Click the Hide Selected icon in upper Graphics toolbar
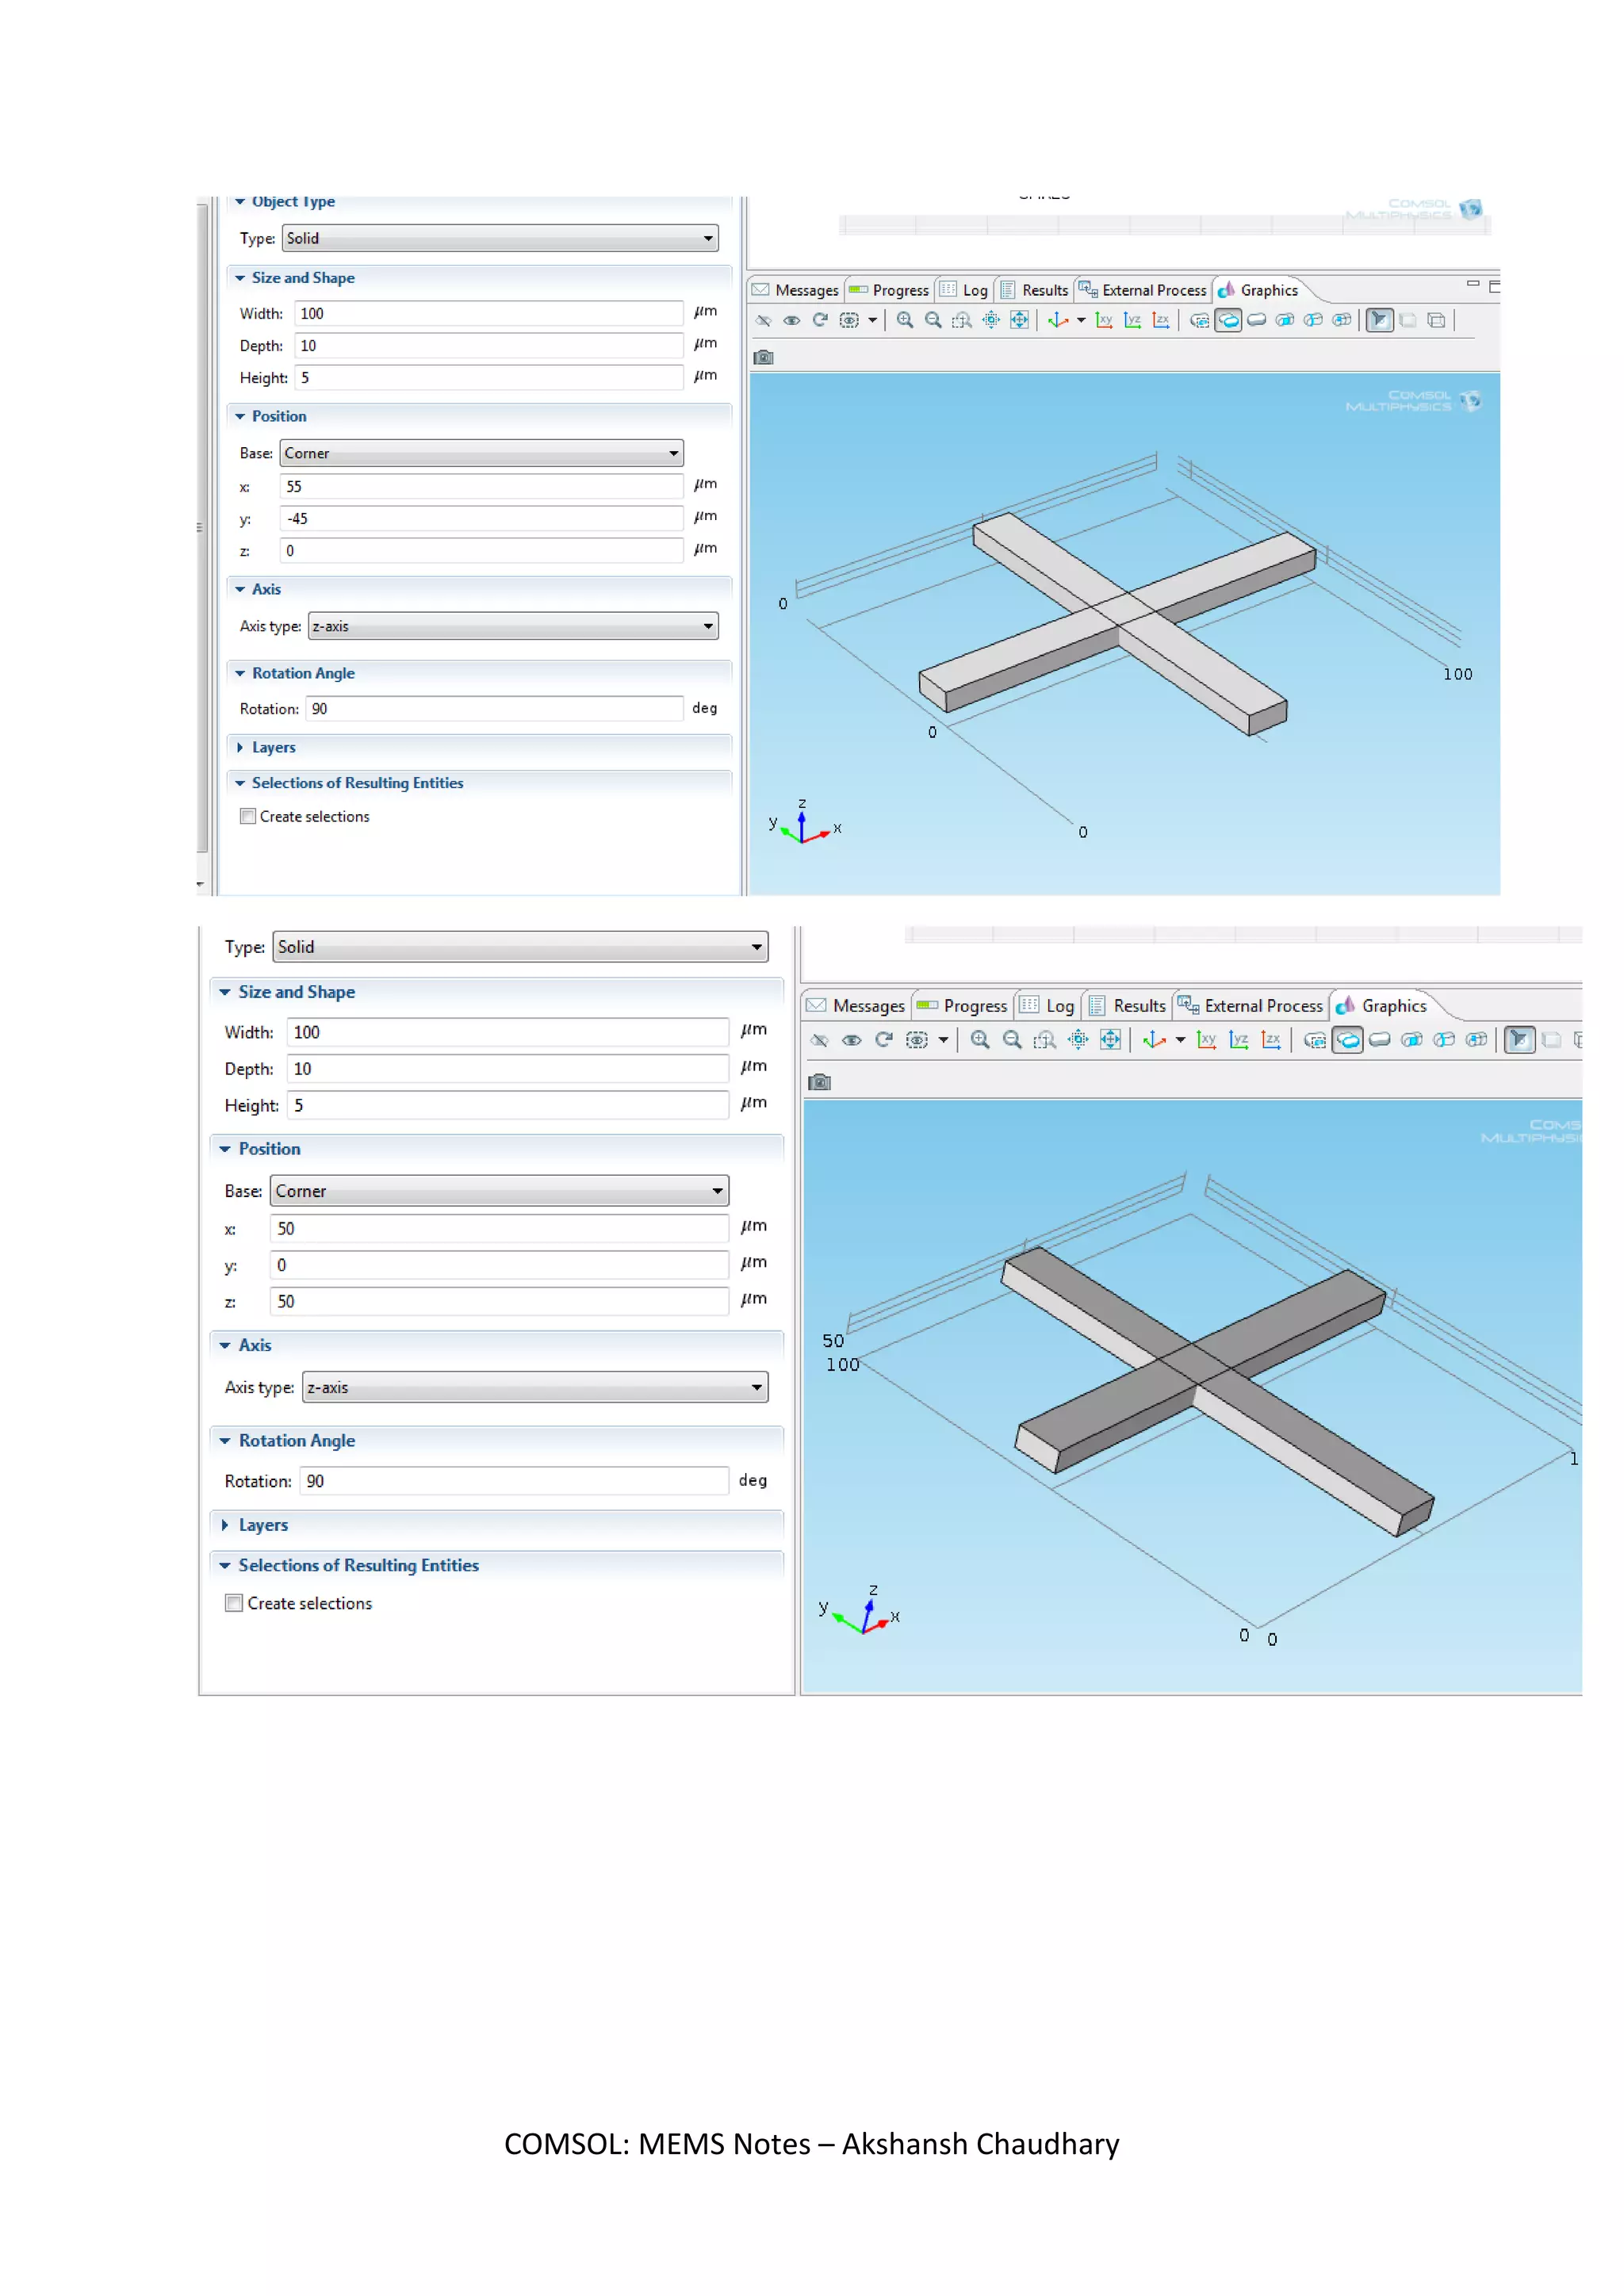The height and width of the screenshot is (2296, 1624). coord(764,320)
